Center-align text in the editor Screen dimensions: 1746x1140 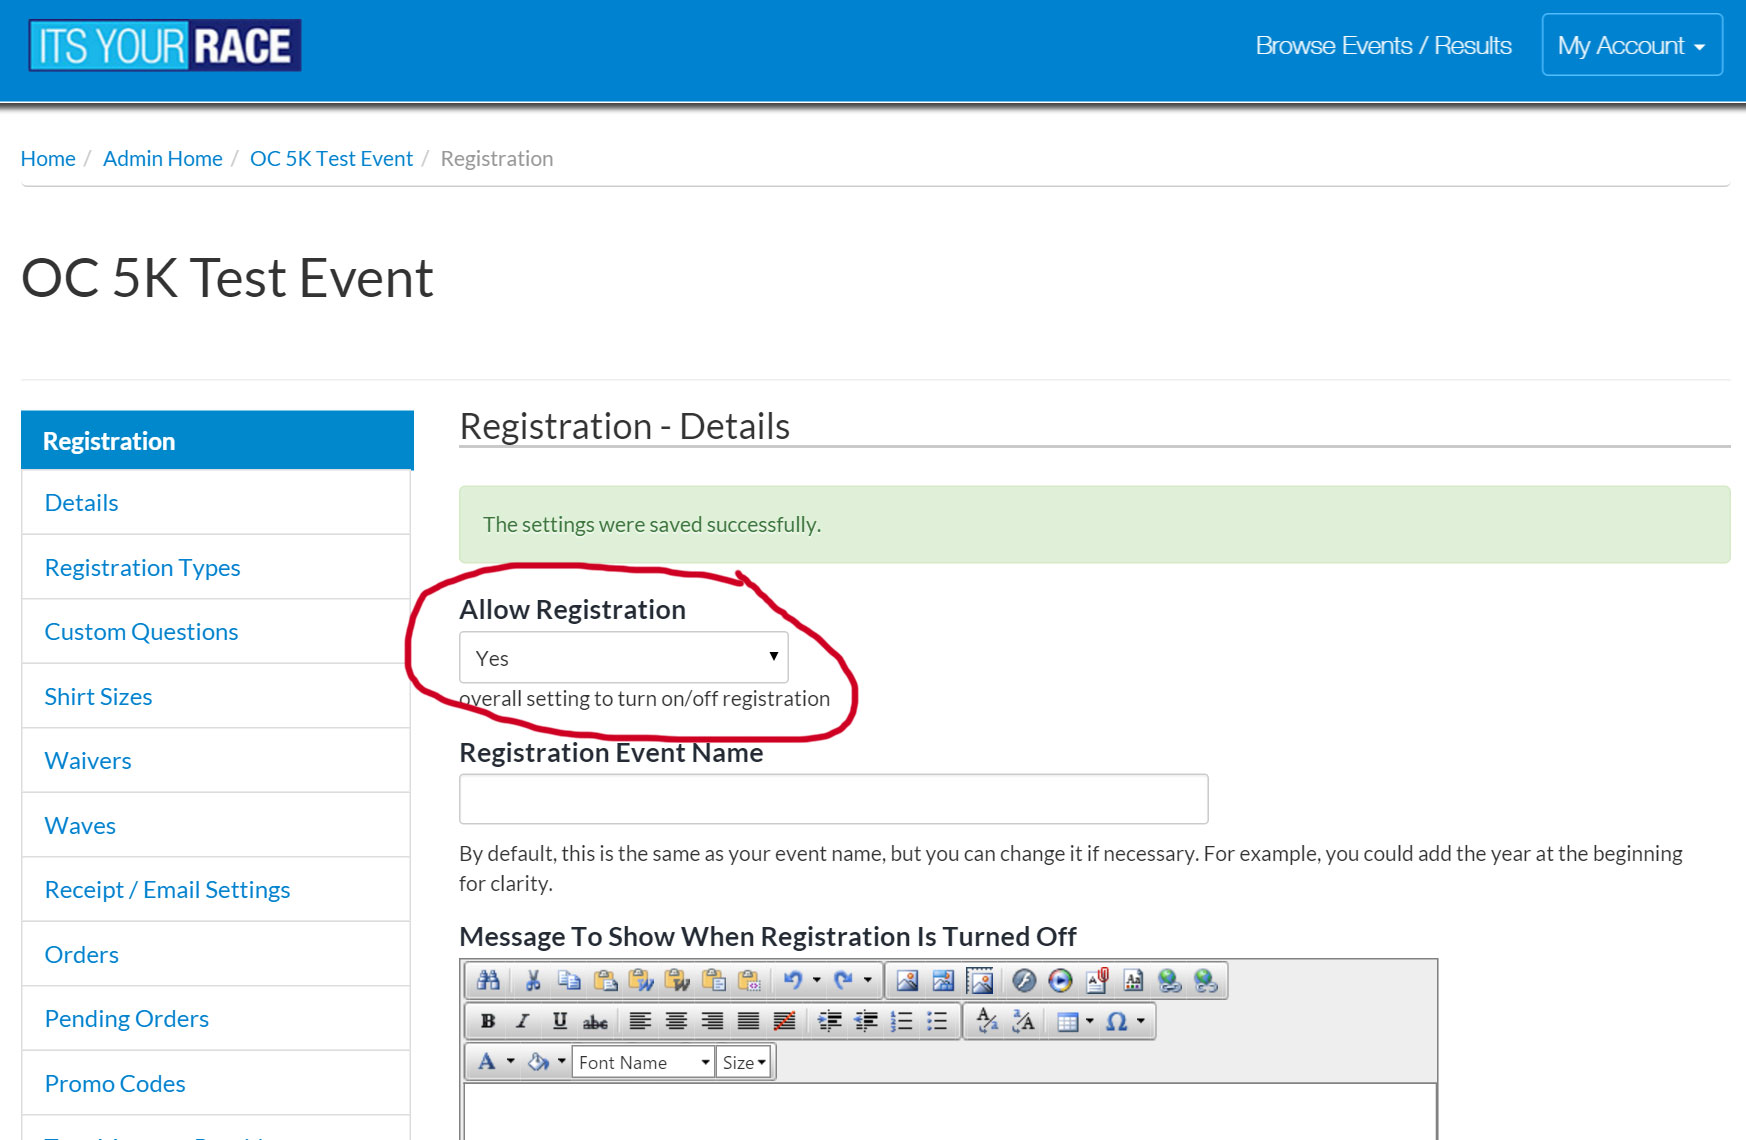click(676, 1021)
